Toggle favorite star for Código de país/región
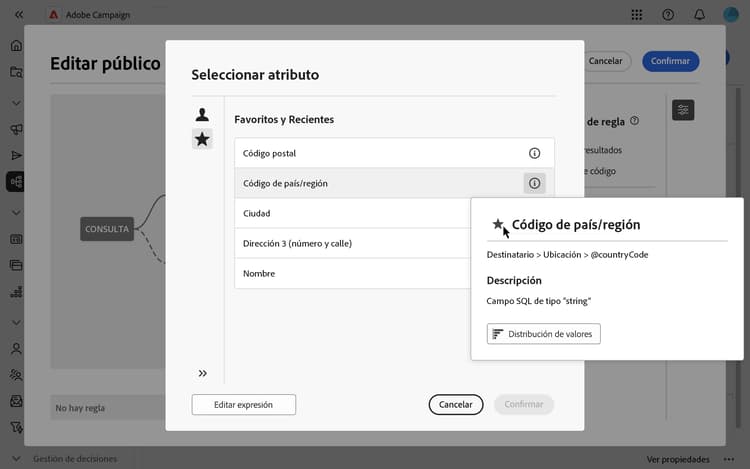750x469 pixels. [x=498, y=224]
